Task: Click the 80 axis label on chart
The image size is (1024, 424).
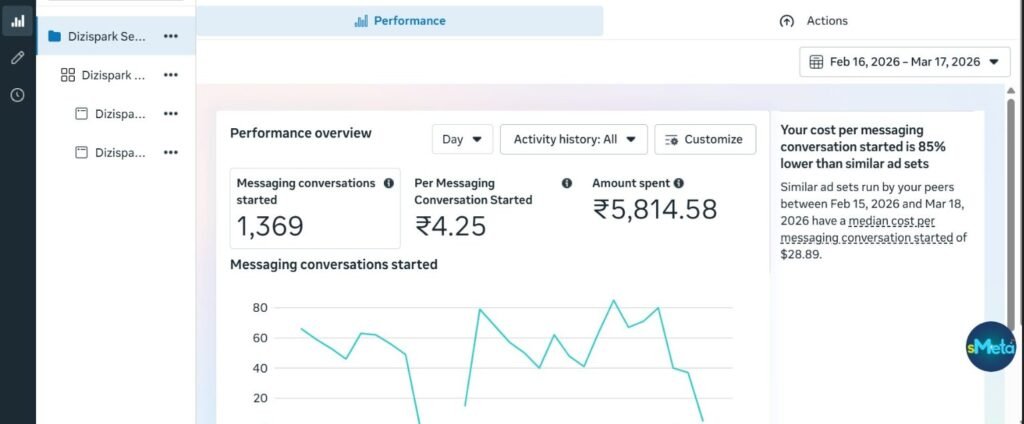Action: 260,308
